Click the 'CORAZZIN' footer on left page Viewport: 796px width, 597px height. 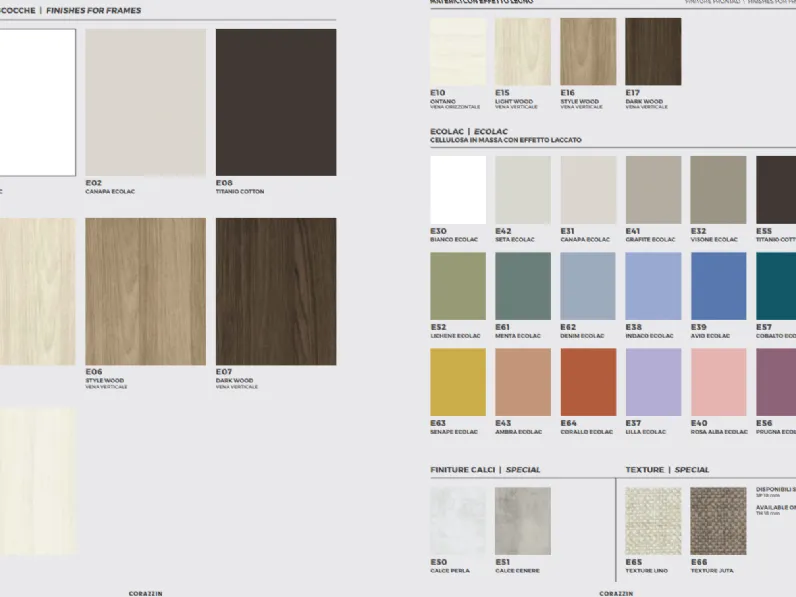click(145, 593)
